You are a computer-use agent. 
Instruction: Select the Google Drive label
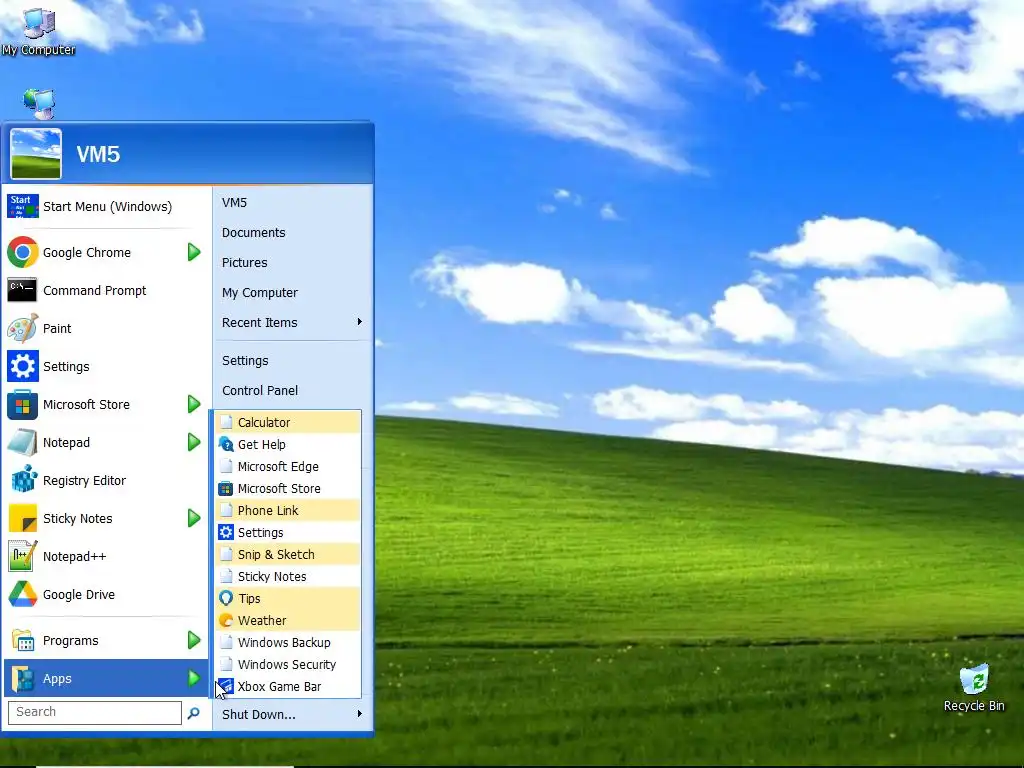tap(79, 594)
